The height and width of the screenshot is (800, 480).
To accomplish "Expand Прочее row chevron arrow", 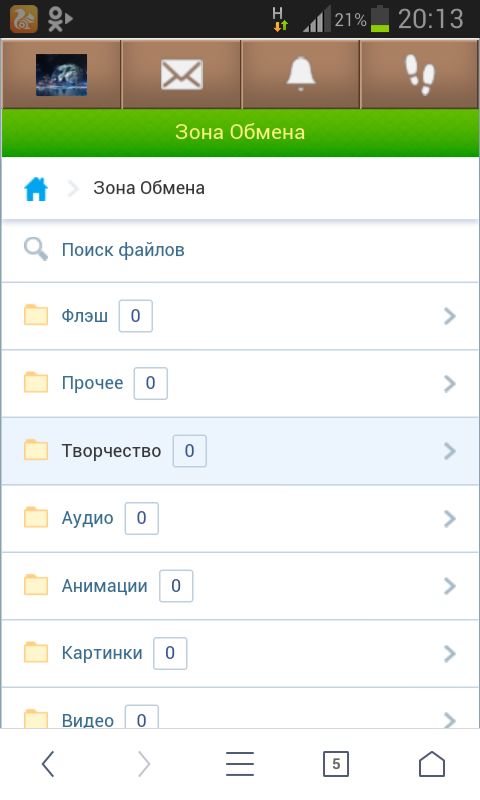I will click(x=449, y=384).
